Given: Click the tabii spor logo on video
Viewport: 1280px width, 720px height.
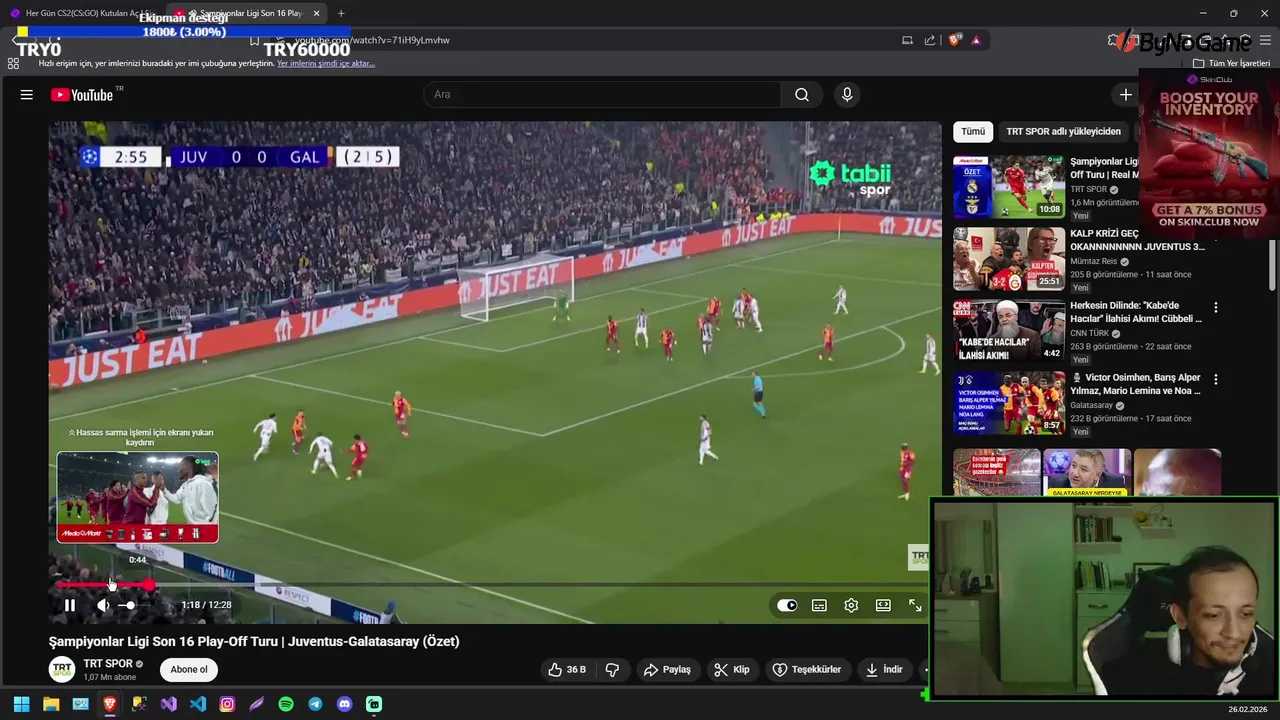Looking at the screenshot, I should (851, 177).
